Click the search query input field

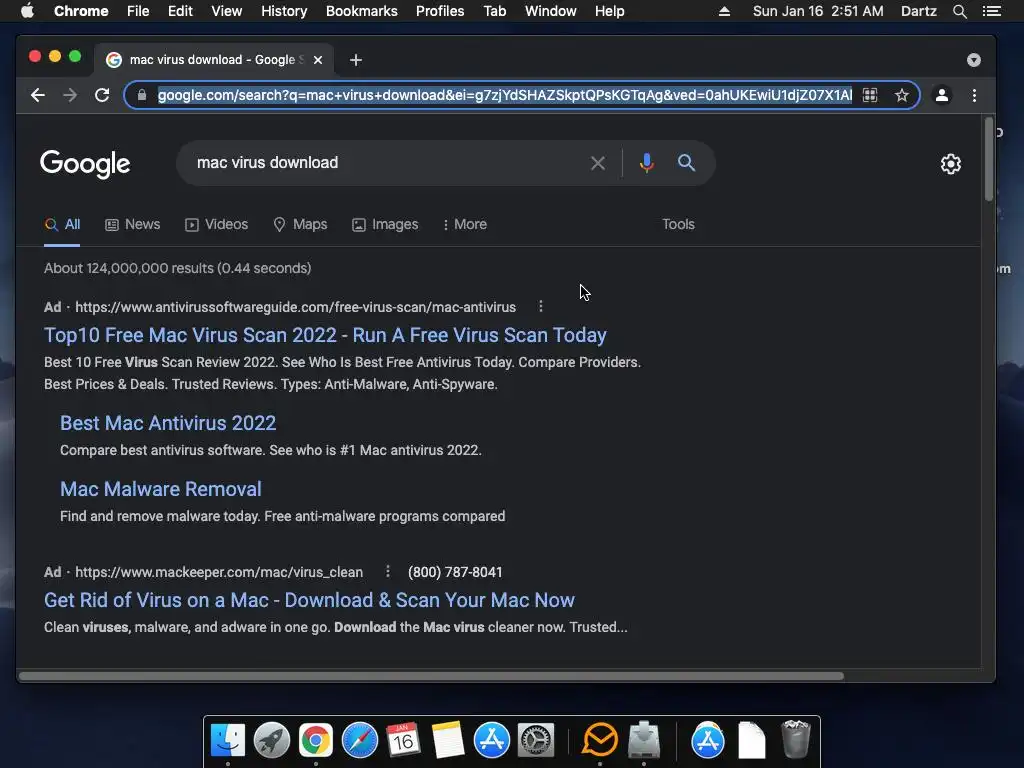tap(385, 163)
